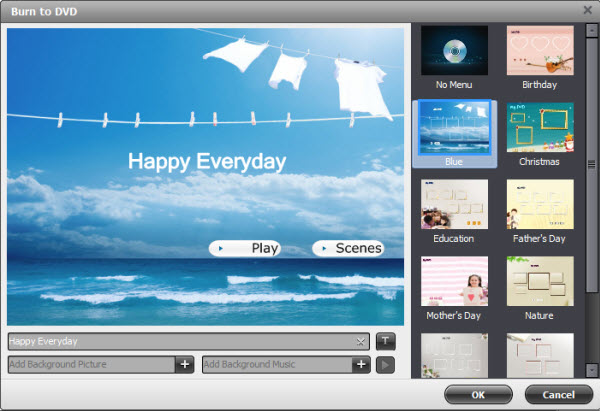The width and height of the screenshot is (600, 411).
Task: Play the background music preview
Action: 385,365
